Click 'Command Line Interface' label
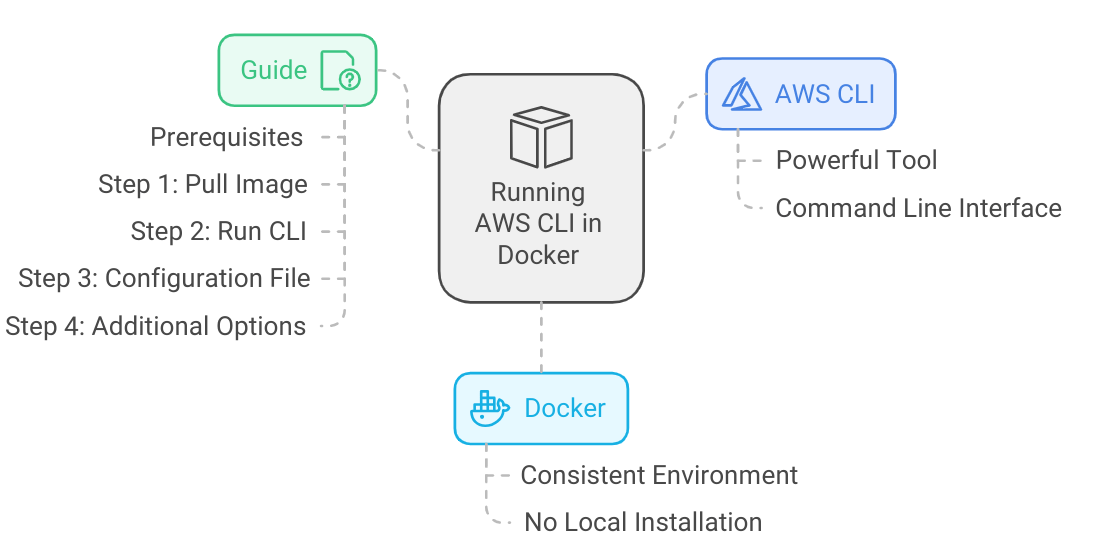 click(x=918, y=209)
